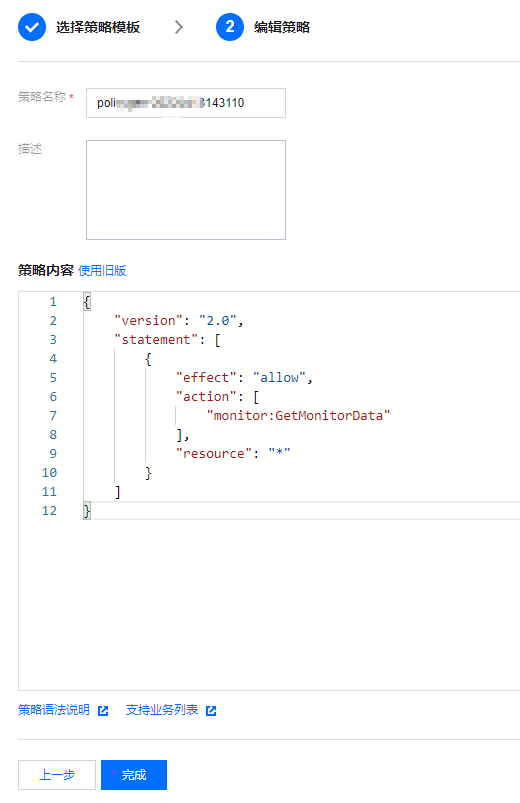Open the 策略语法说明 link
The width and height of the screenshot is (520, 803).
coord(54,710)
